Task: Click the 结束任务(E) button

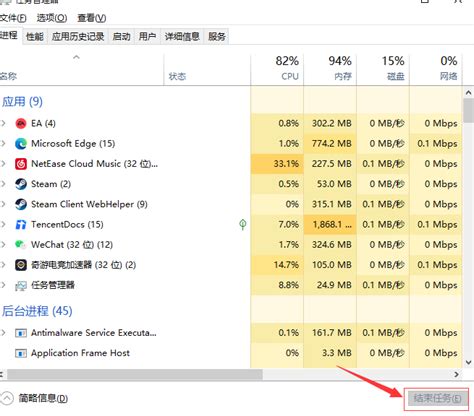Action: pyautogui.click(x=437, y=398)
